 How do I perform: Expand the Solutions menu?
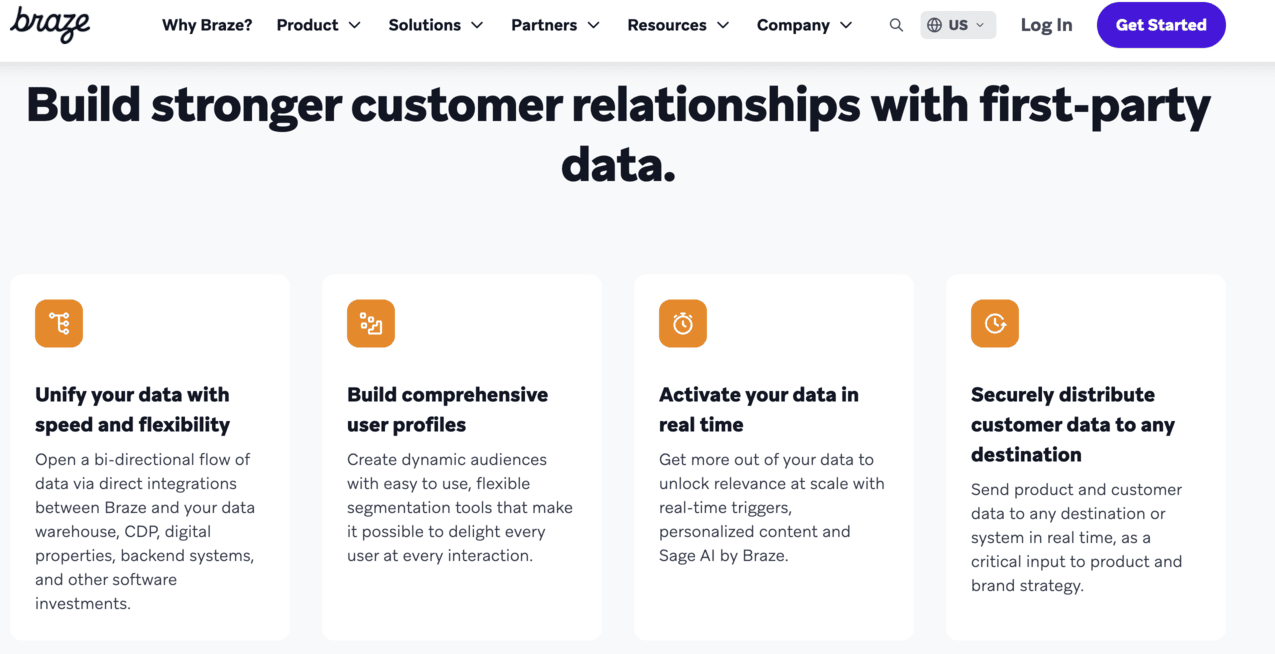point(436,25)
